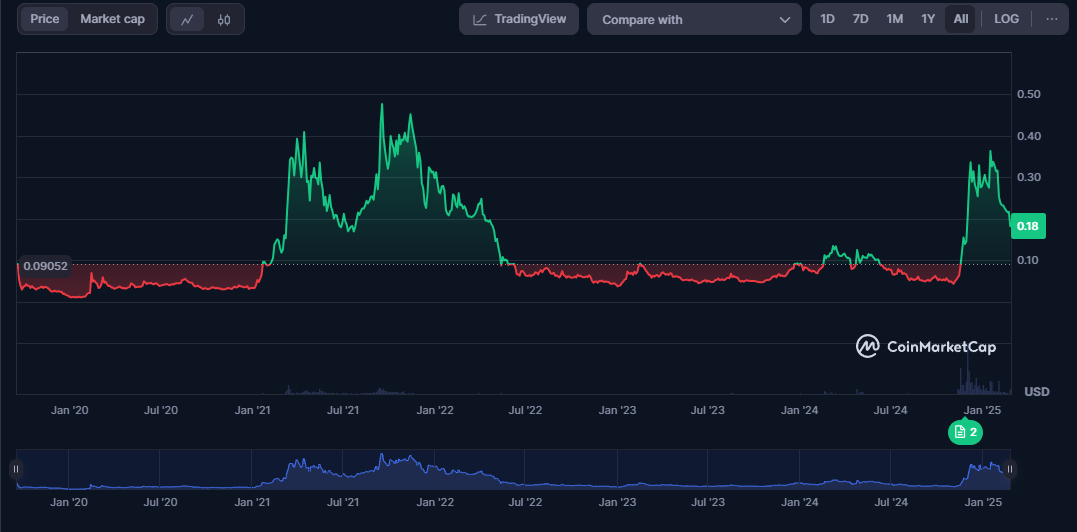1077x532 pixels.
Task: Select the 7D time range
Action: [860, 19]
